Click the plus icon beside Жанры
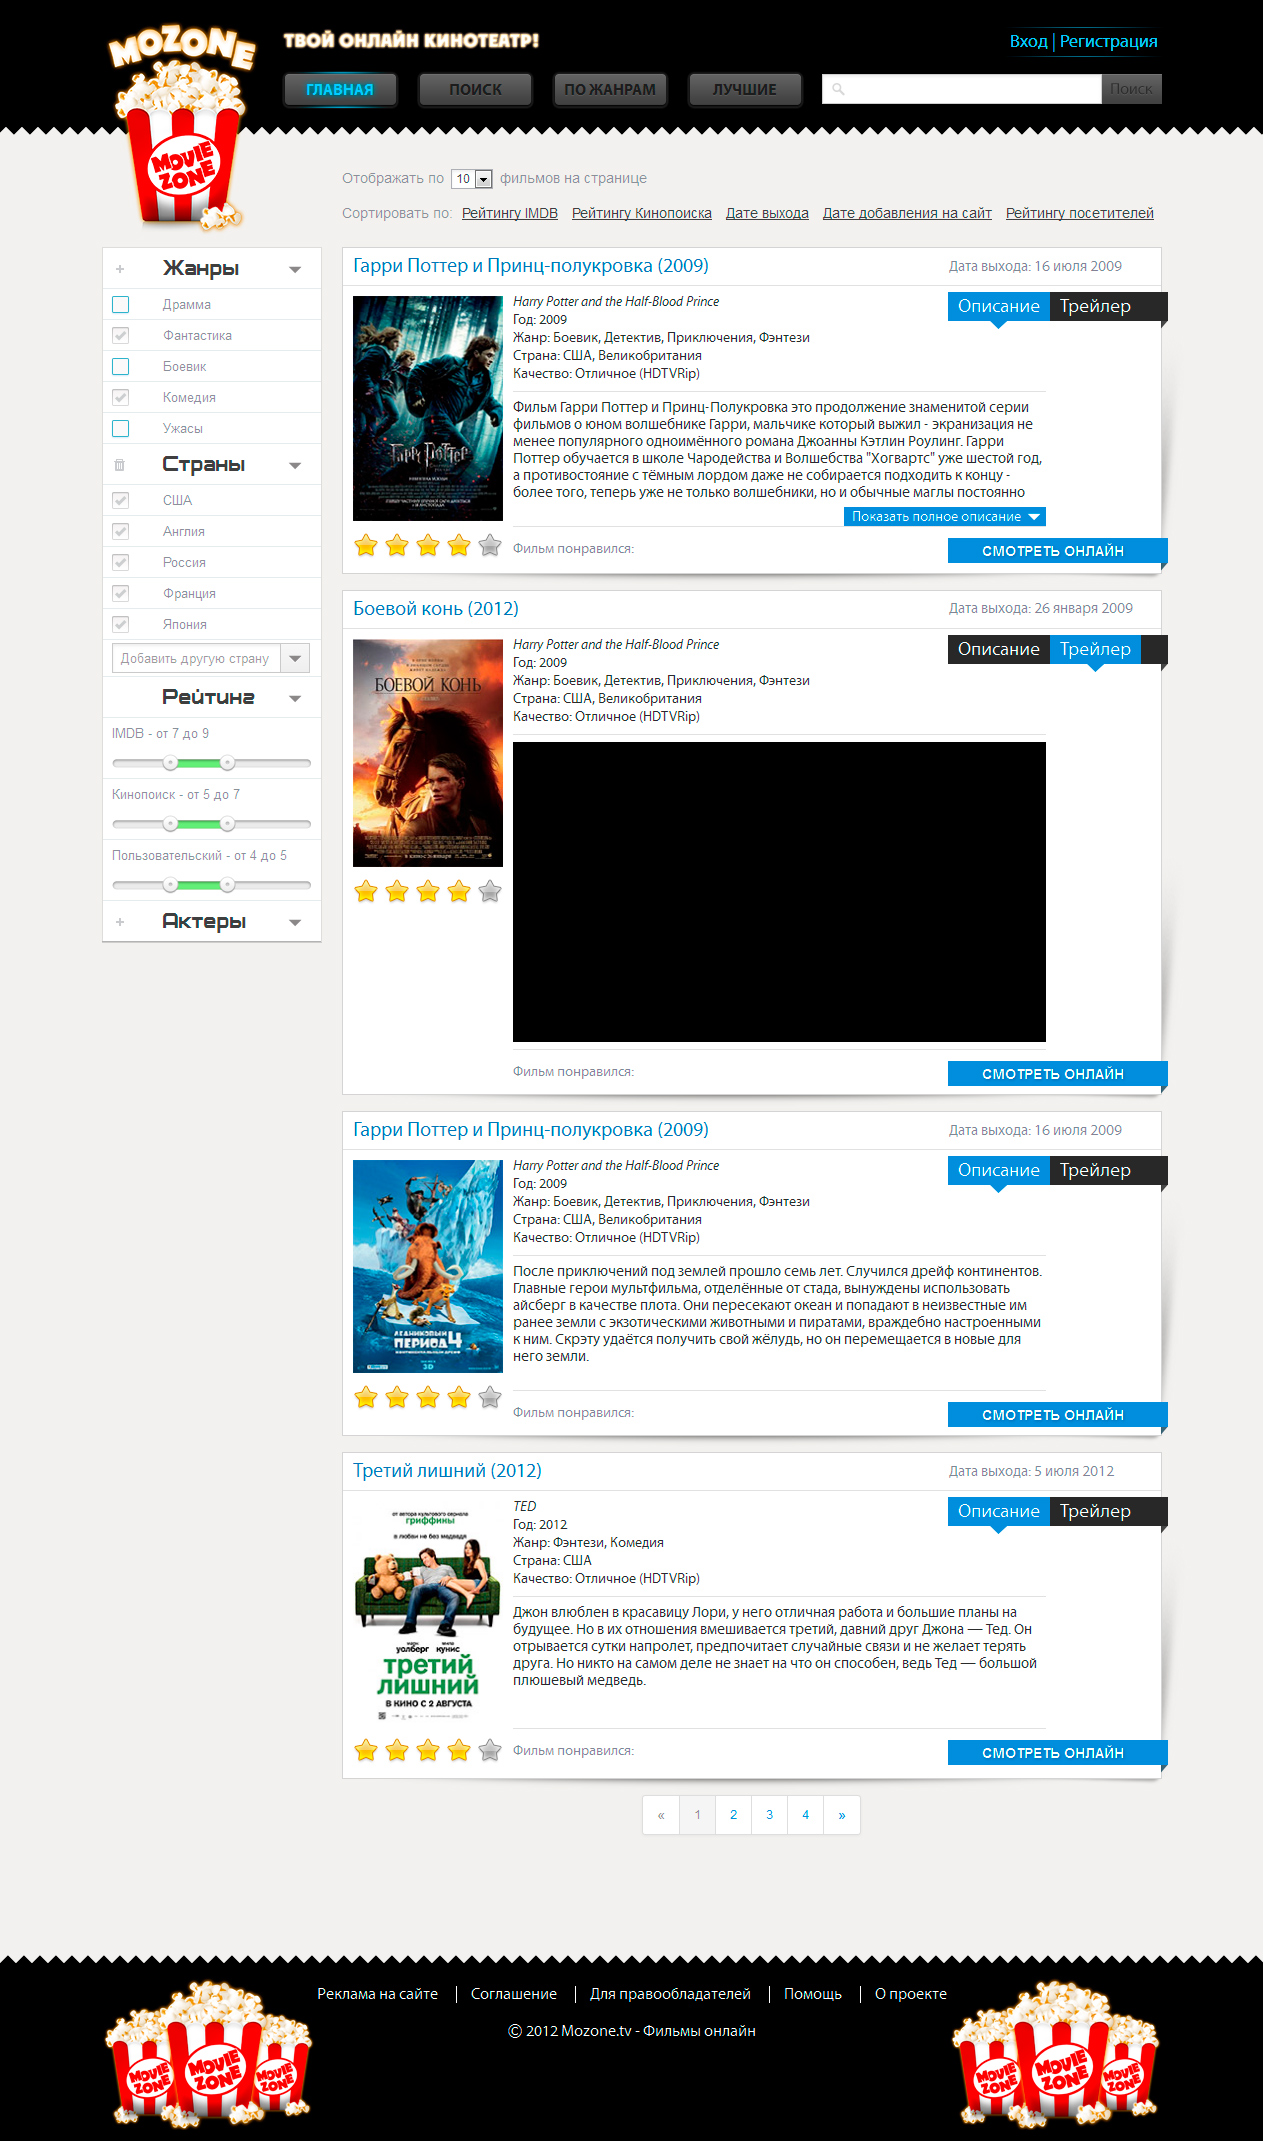 click(120, 269)
